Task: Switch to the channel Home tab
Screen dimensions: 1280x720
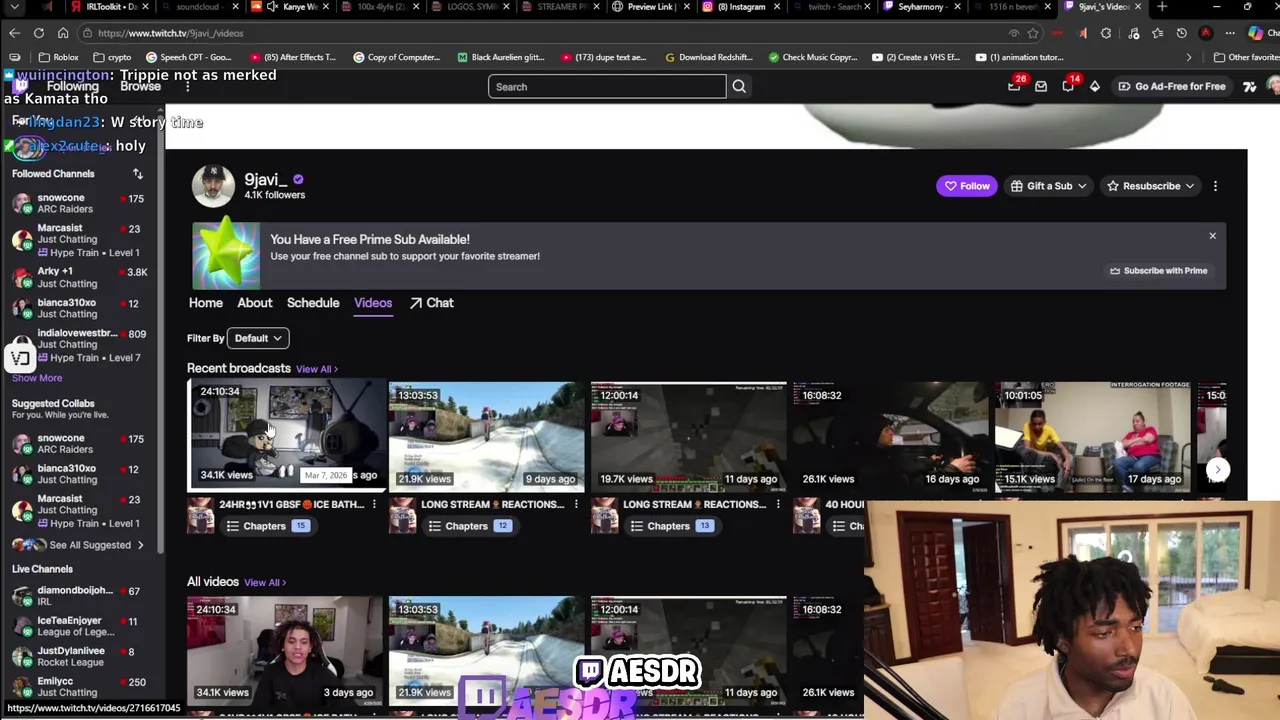Action: pyautogui.click(x=206, y=303)
